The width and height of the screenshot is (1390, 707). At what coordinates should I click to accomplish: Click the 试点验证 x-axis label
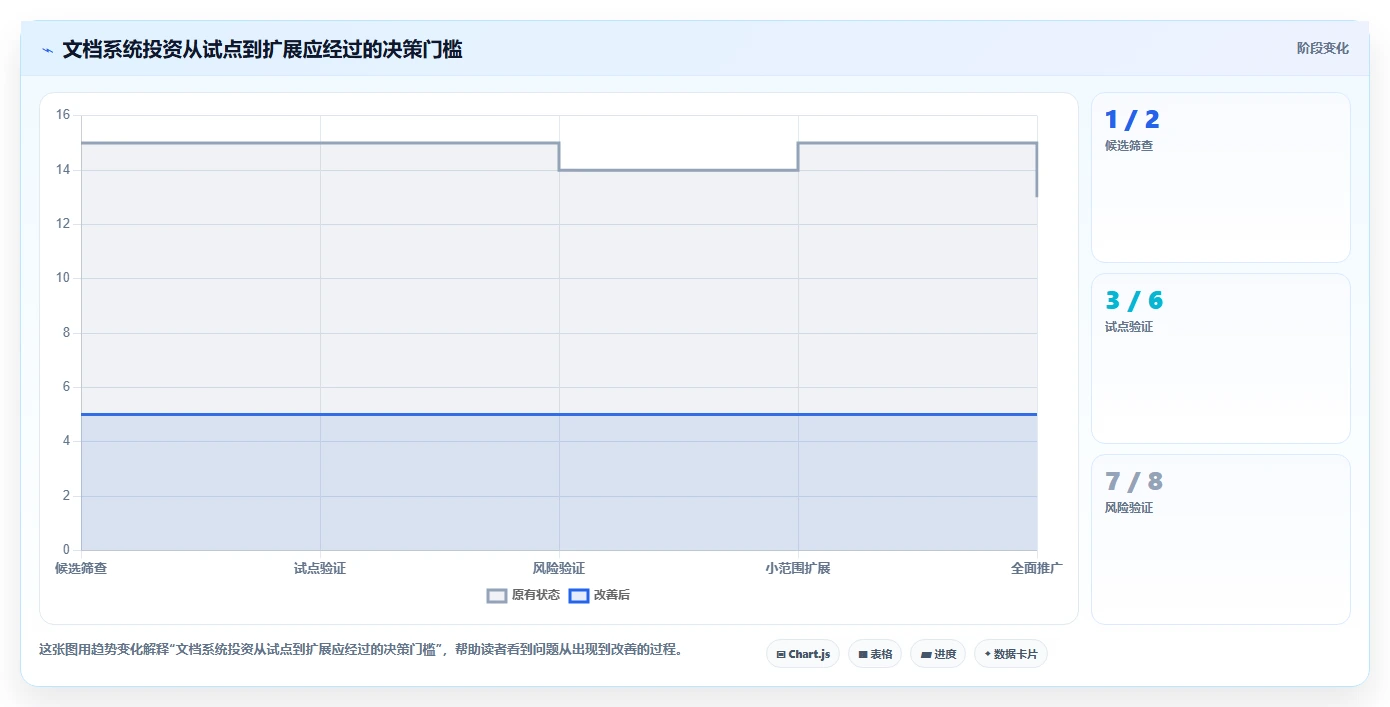click(320, 568)
